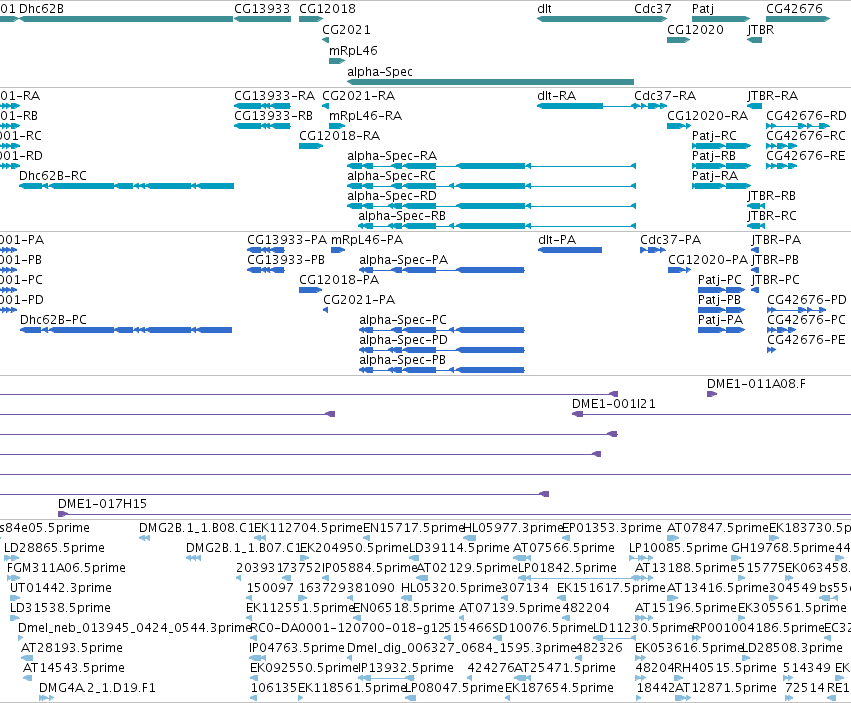Screen dimensions: 851x703
Task: Open the CG42676 gene label
Action: [x=794, y=9]
